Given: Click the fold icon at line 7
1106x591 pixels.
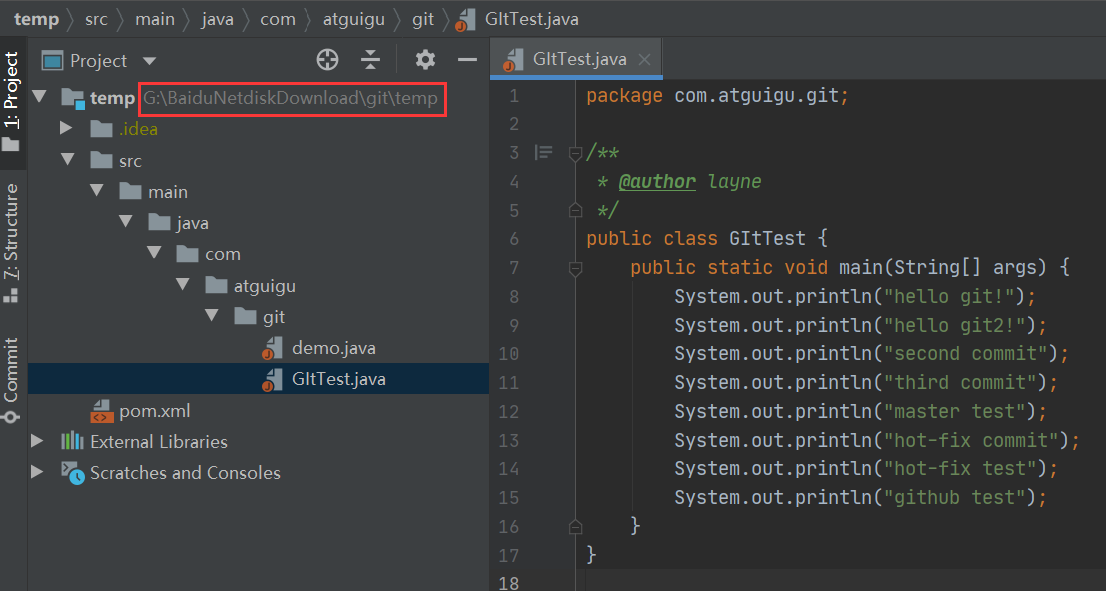Looking at the screenshot, I should pos(575,268).
